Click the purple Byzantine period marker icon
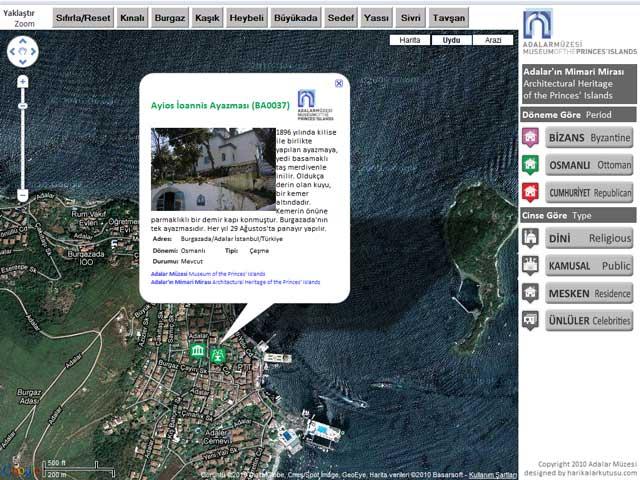Screen dimensions: 640x480 click(531, 138)
